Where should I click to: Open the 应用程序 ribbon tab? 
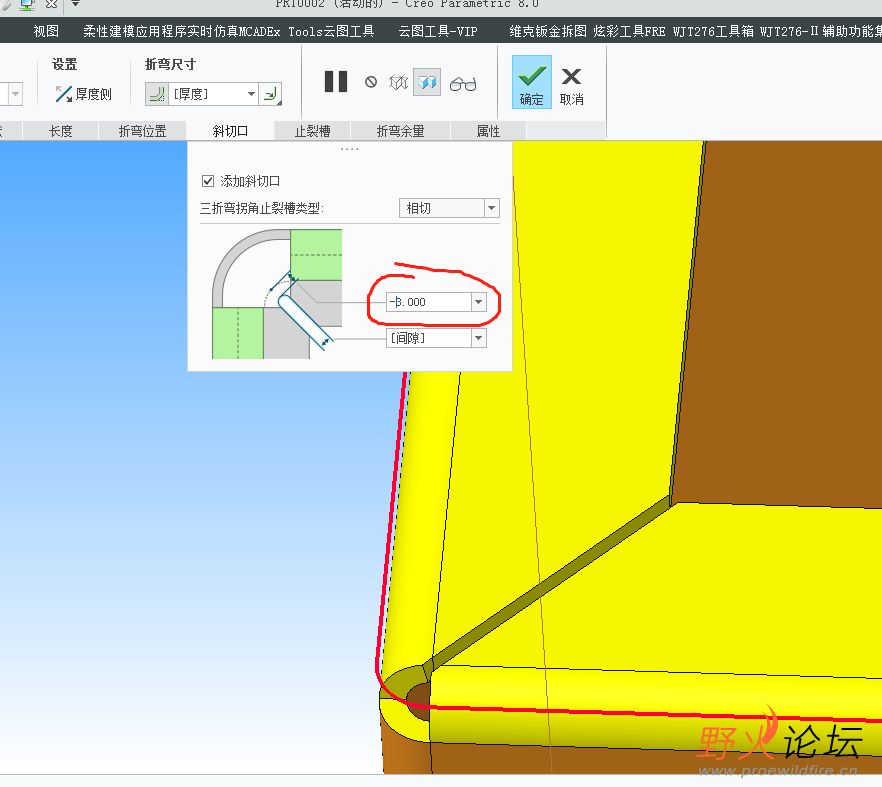tap(161, 32)
